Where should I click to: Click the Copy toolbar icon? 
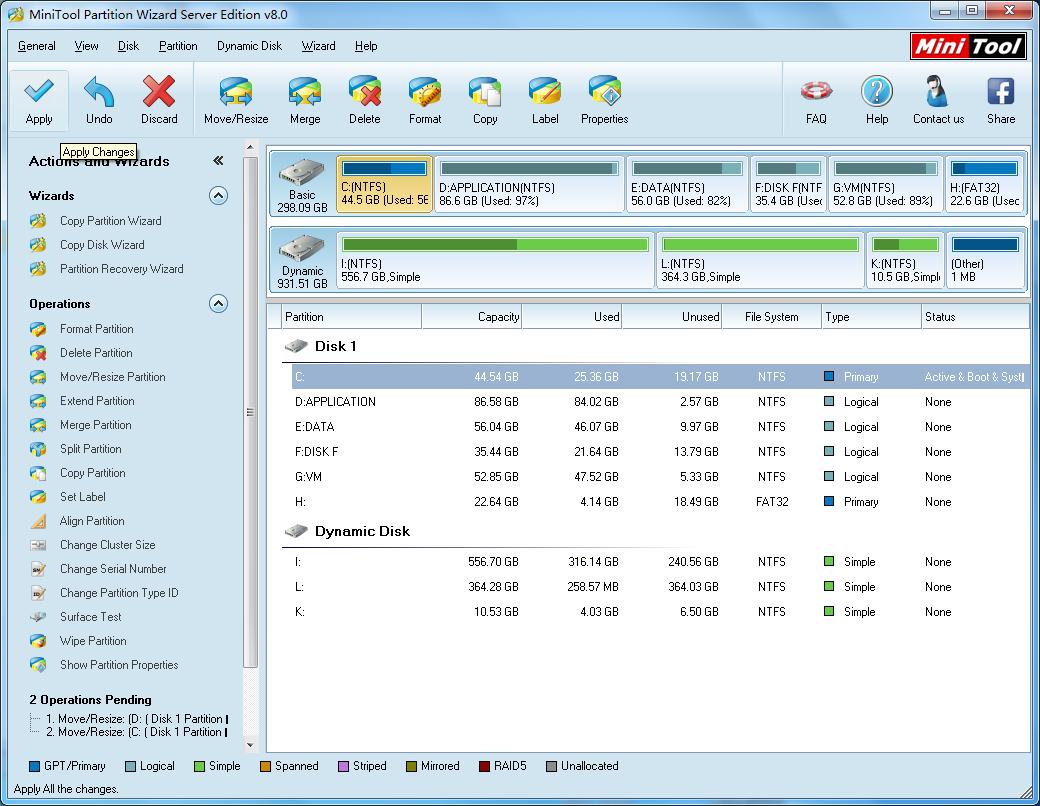click(x=485, y=92)
